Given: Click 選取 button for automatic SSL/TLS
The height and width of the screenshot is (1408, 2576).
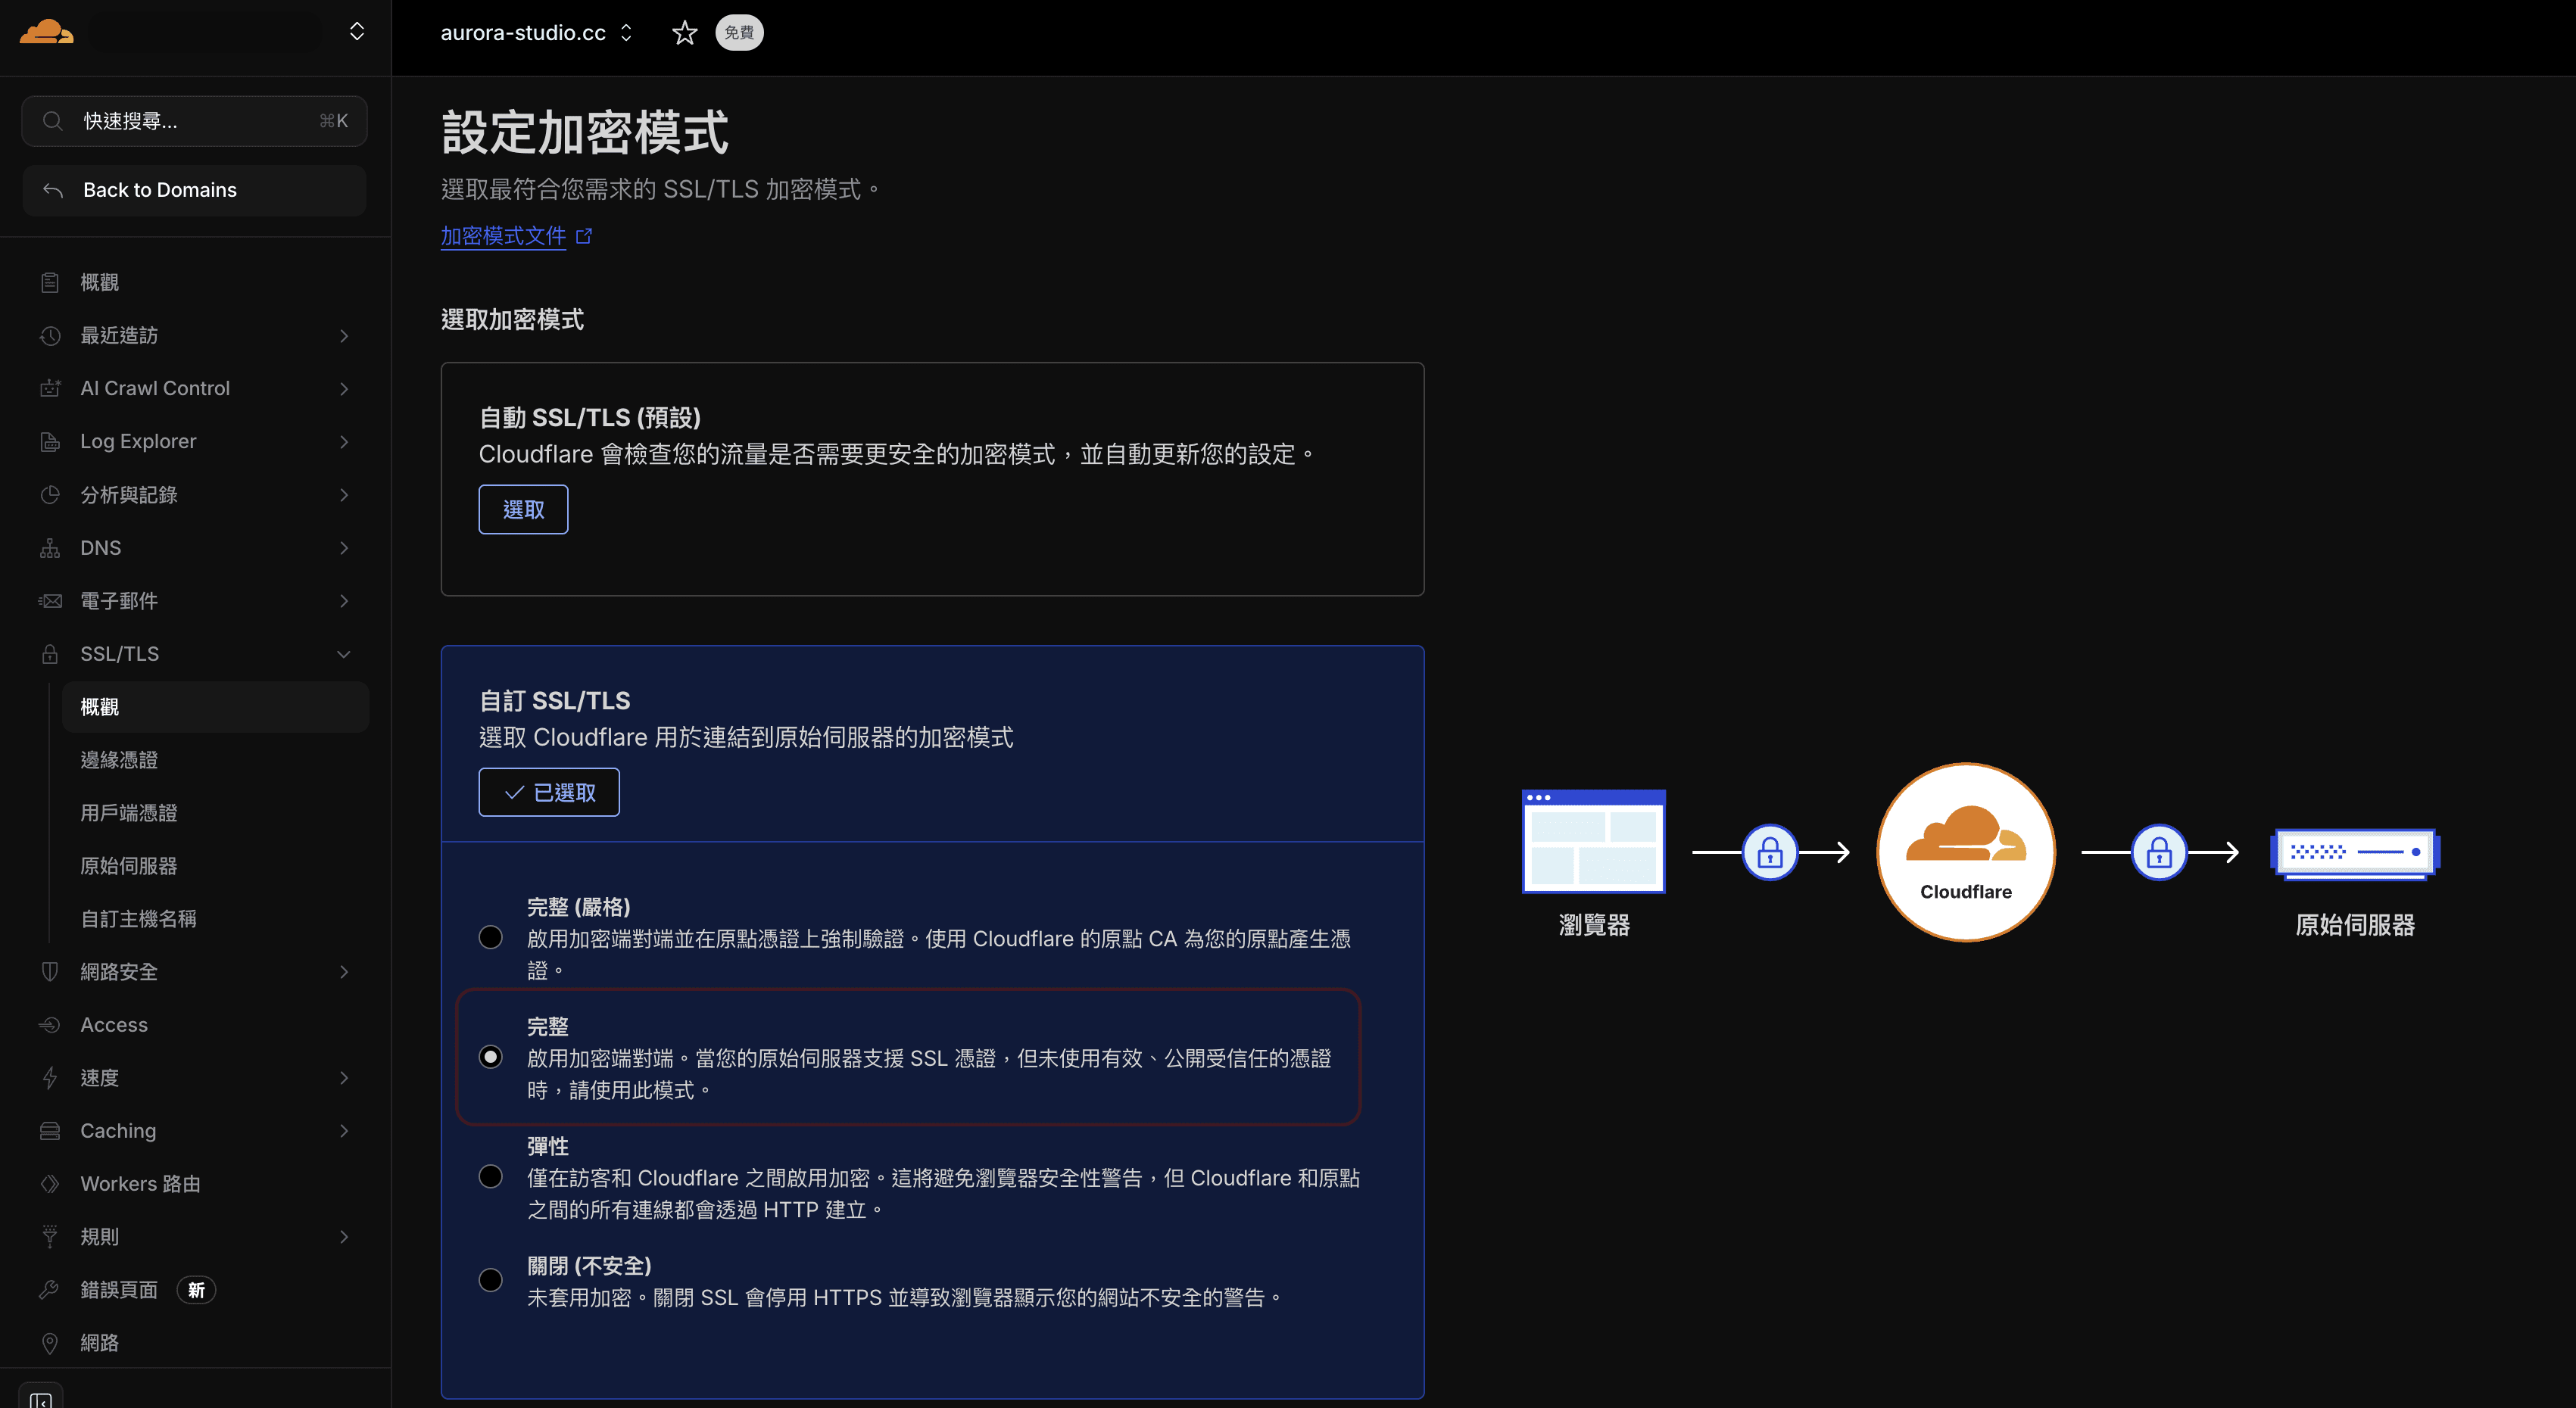Looking at the screenshot, I should coord(523,510).
